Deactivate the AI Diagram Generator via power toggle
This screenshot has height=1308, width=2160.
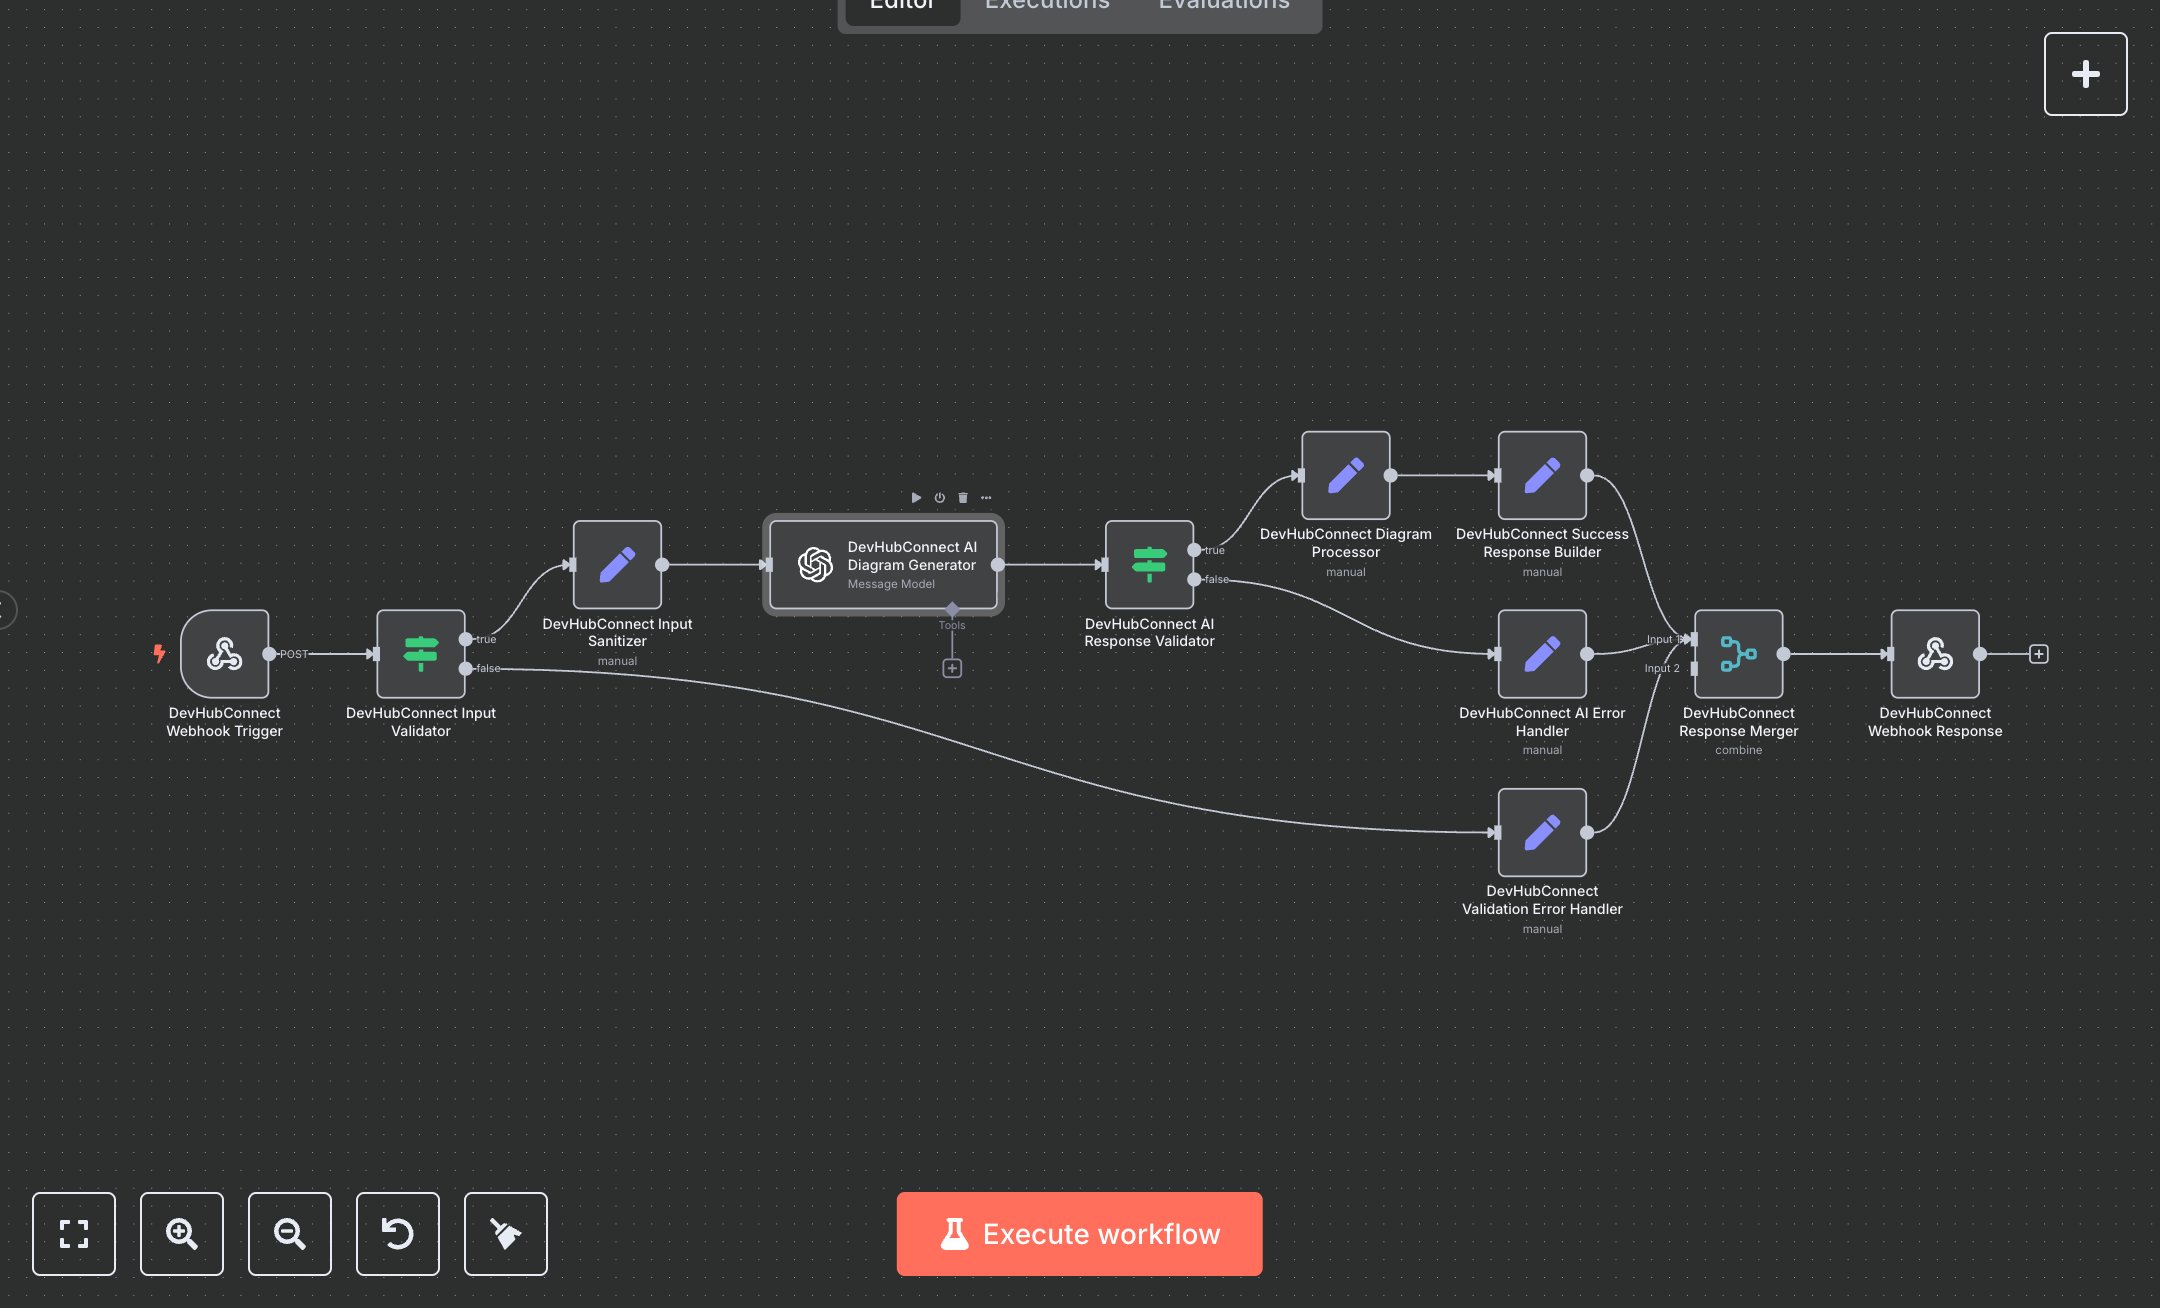[x=939, y=497]
